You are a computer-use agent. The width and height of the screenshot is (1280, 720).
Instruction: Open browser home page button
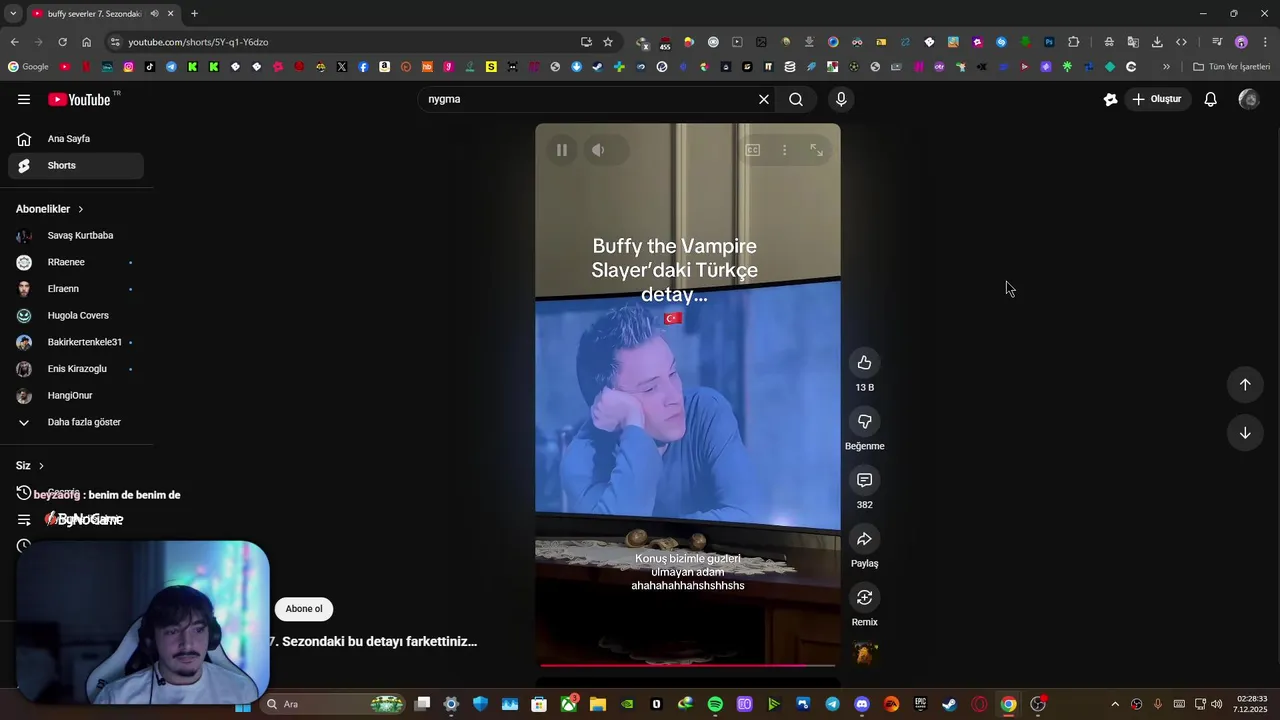(86, 42)
